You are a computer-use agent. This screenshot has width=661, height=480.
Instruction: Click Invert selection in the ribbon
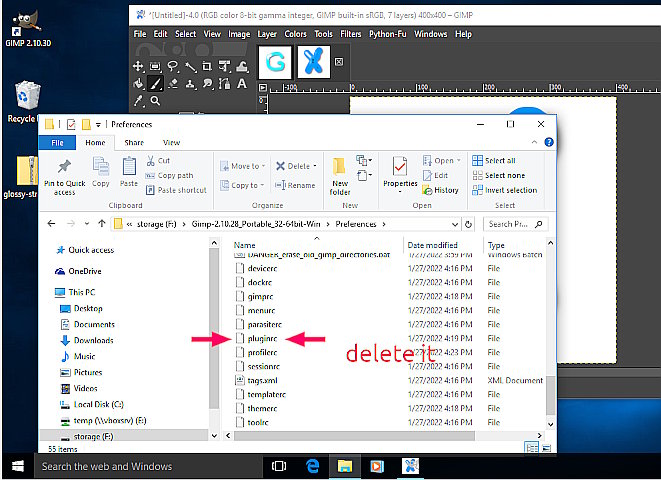click(508, 190)
